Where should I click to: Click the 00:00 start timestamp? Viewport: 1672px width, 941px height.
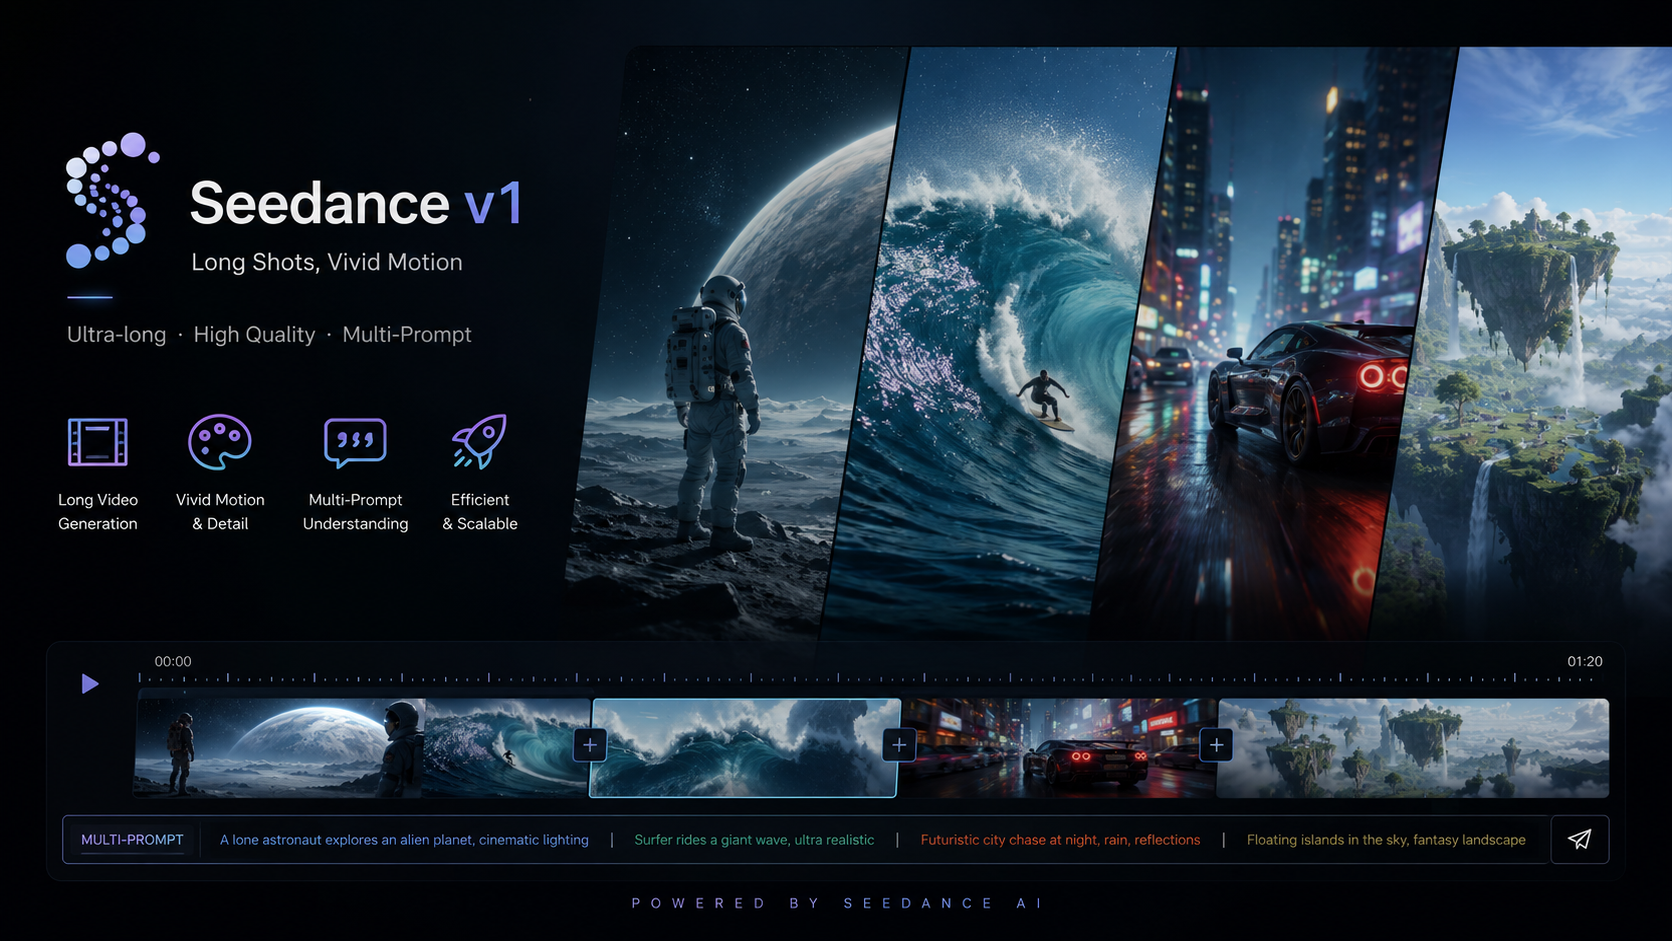pyautogui.click(x=173, y=661)
